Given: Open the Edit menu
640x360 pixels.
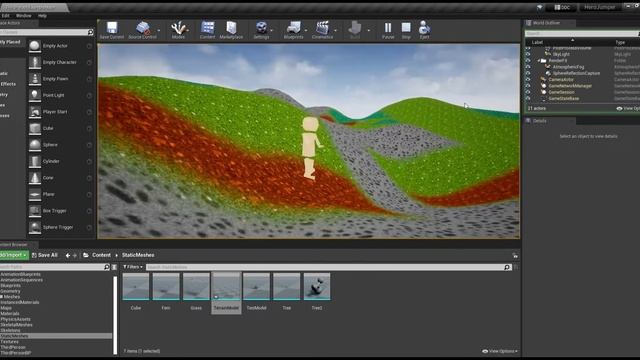Looking at the screenshot, I should click(x=5, y=16).
